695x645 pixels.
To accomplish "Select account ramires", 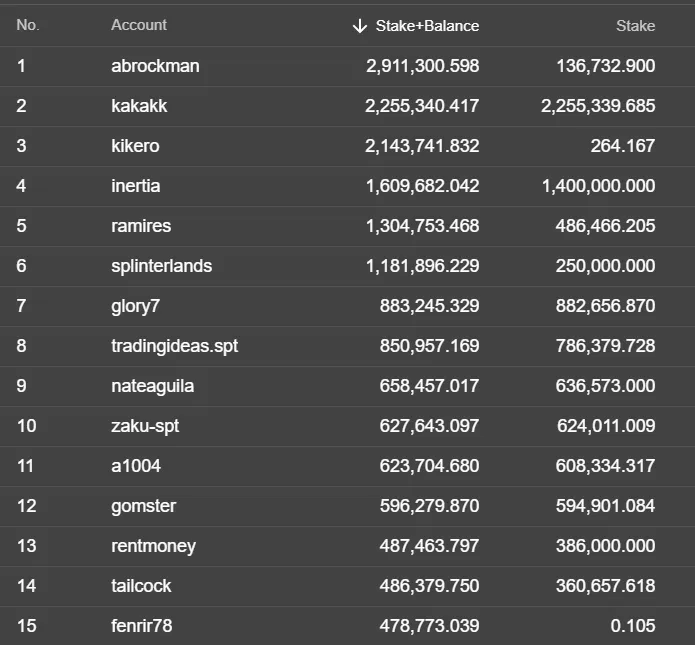I will pyautogui.click(x=141, y=226).
